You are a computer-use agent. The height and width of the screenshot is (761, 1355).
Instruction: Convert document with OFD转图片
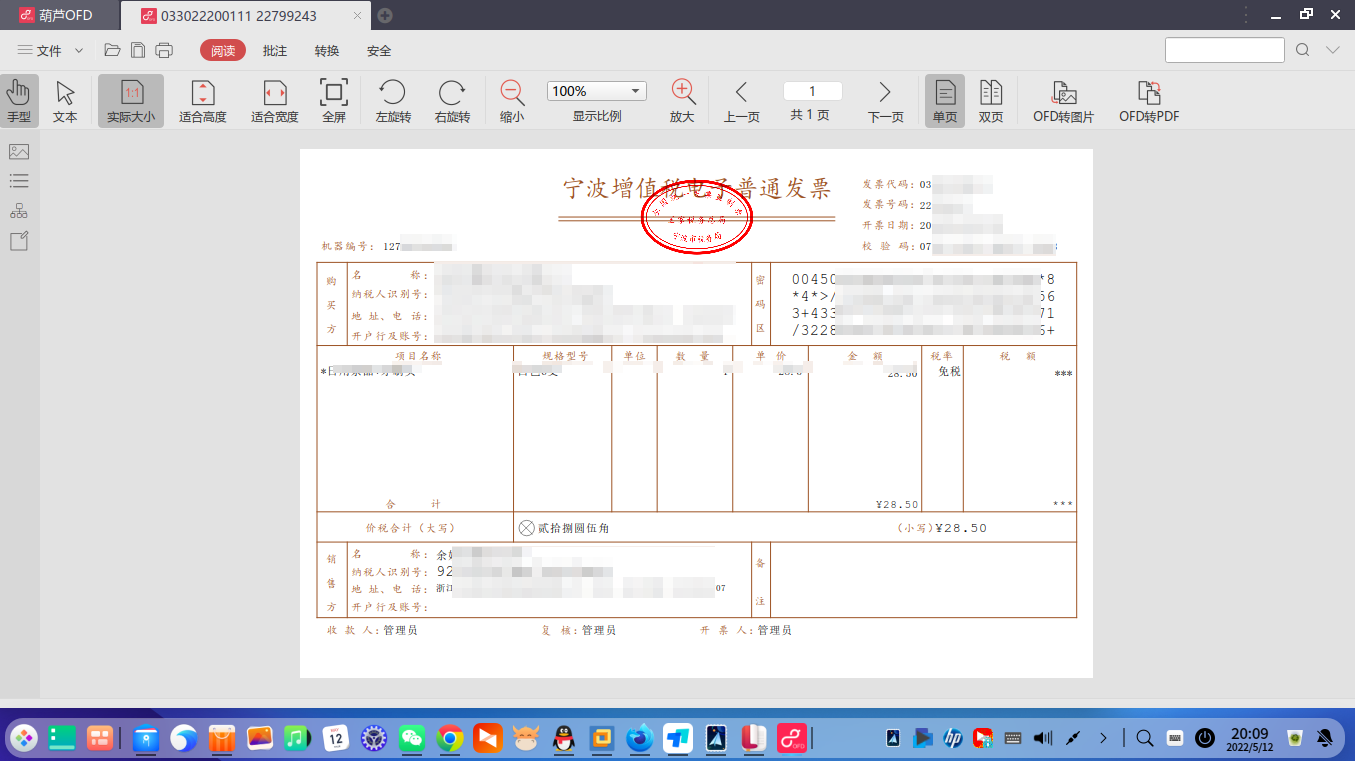(1064, 101)
